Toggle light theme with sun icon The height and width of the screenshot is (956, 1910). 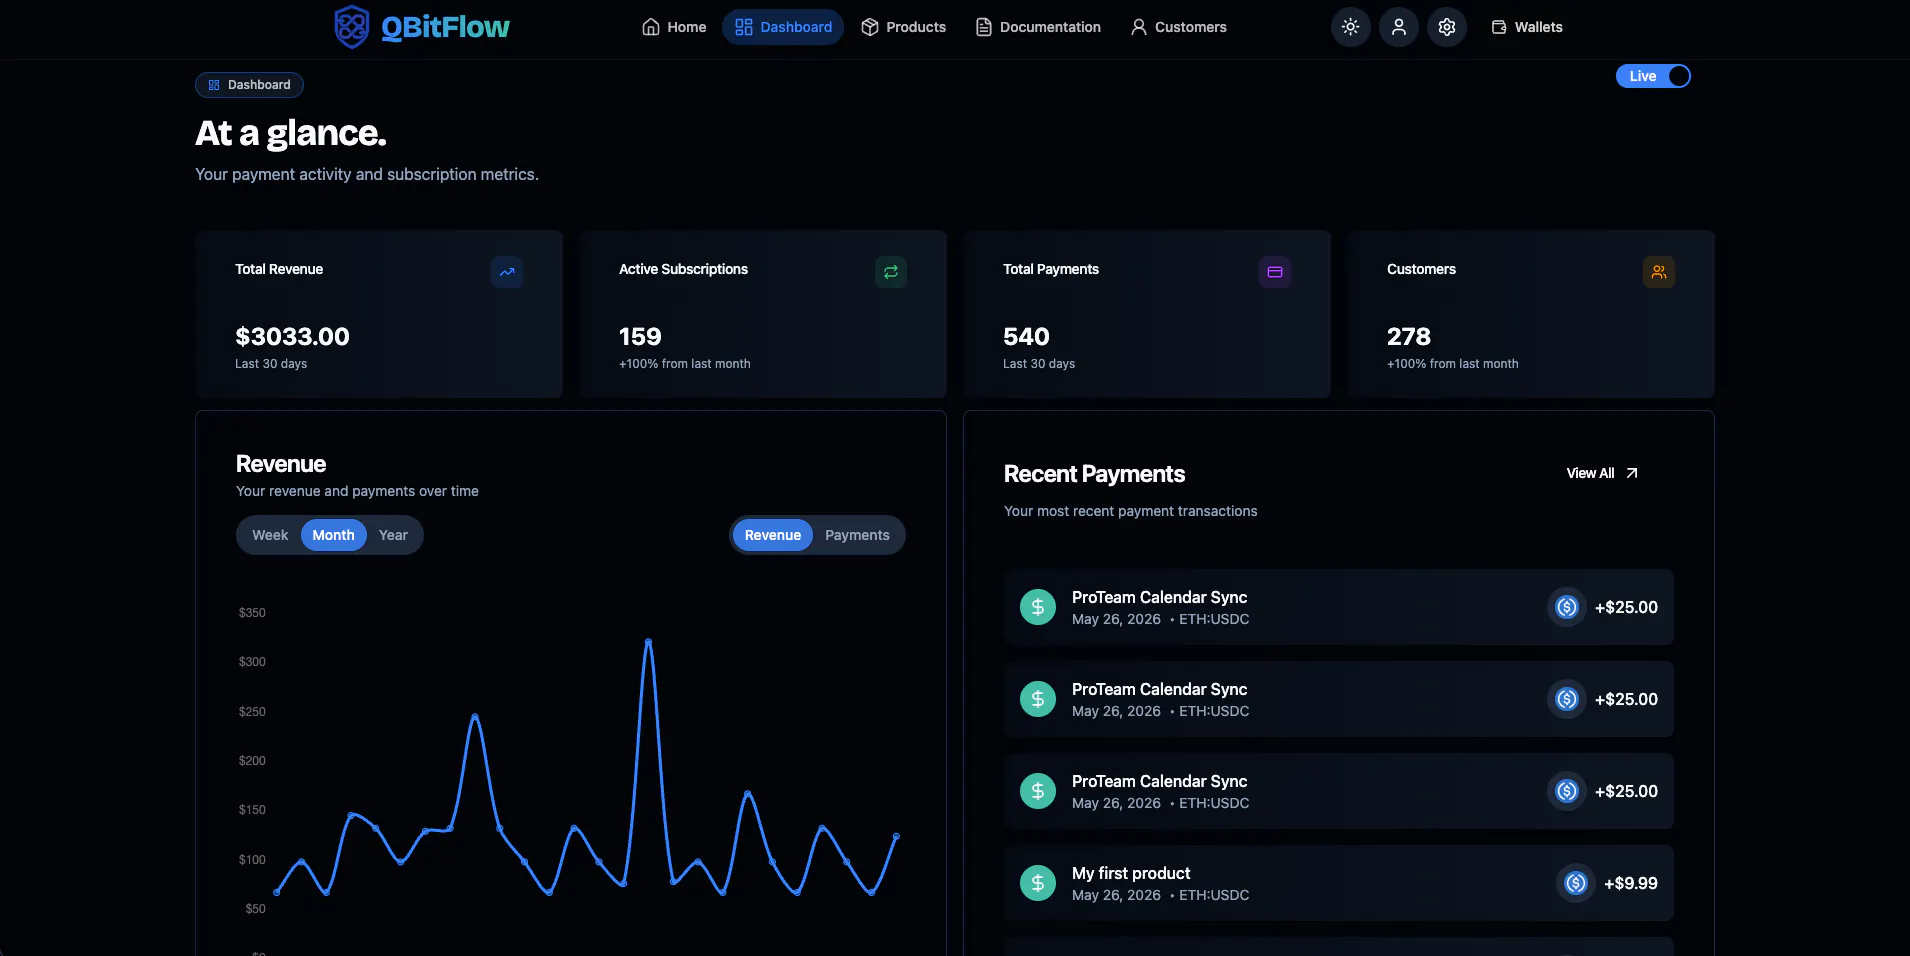[1351, 27]
